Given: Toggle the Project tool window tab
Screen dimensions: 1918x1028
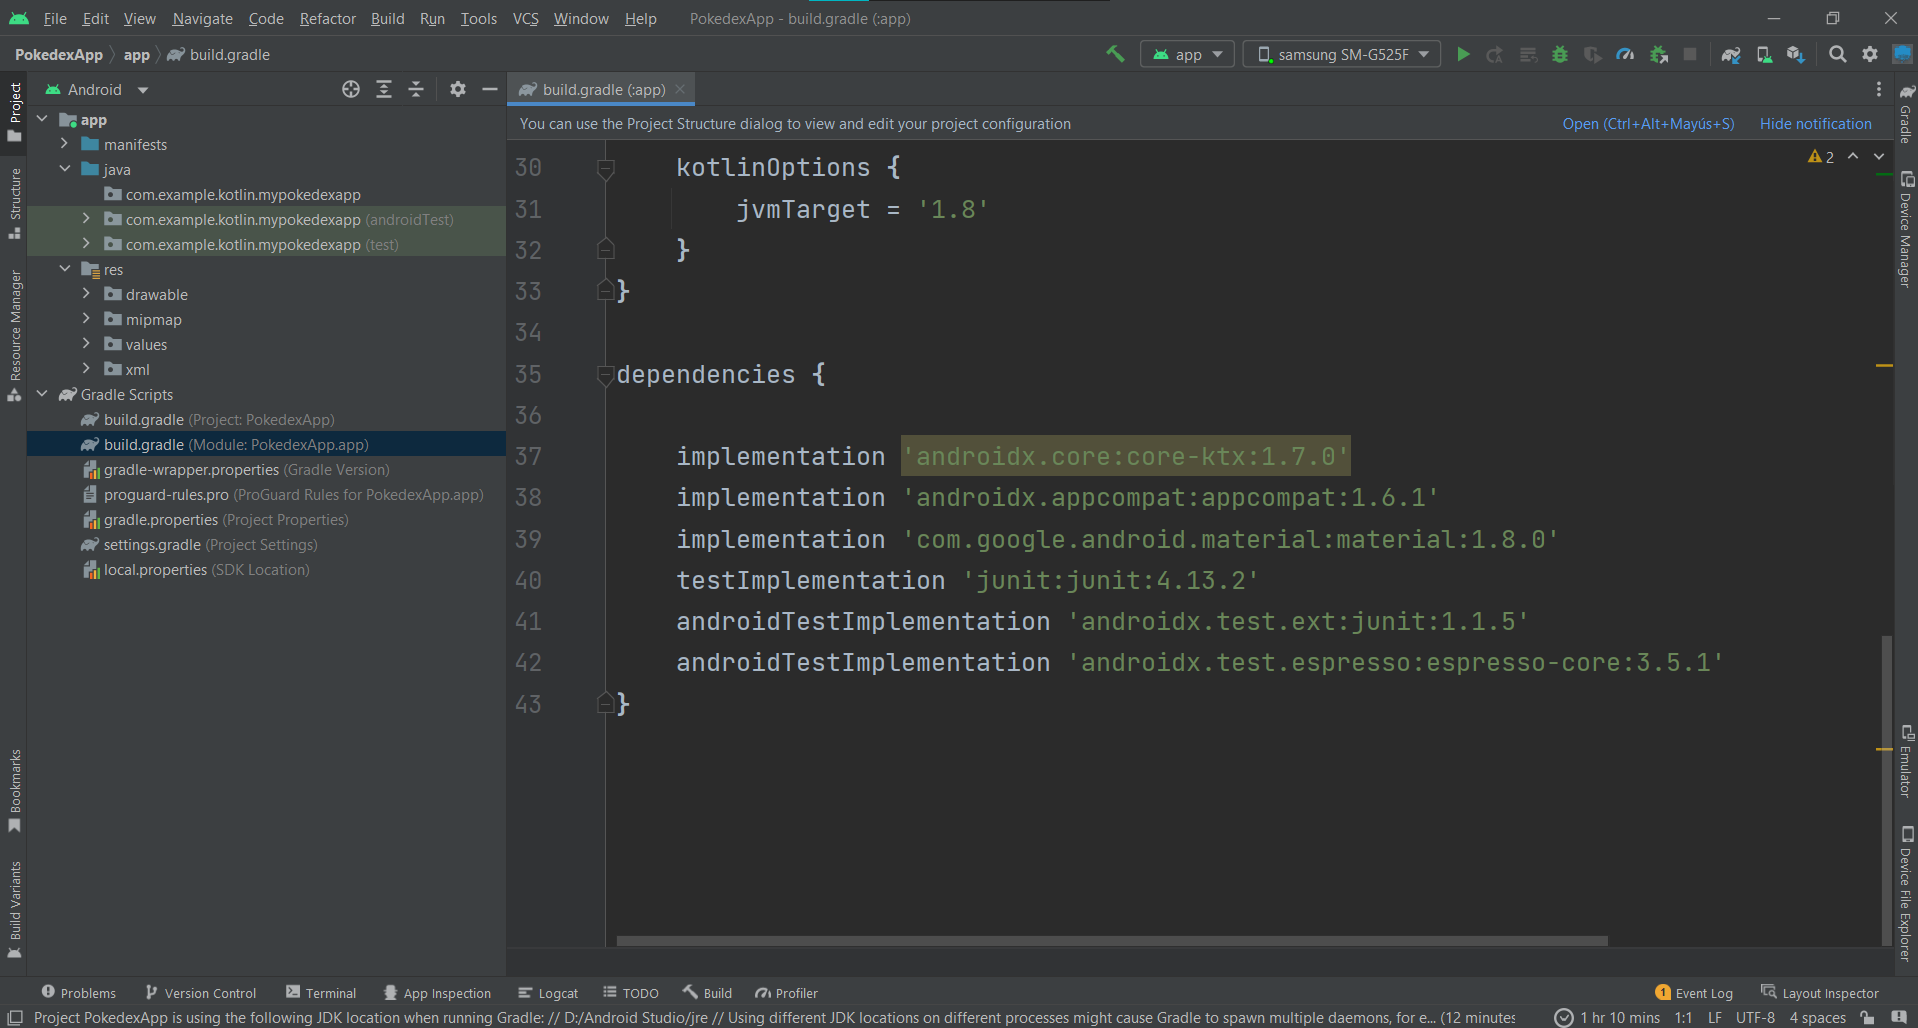Looking at the screenshot, I should point(15,110).
